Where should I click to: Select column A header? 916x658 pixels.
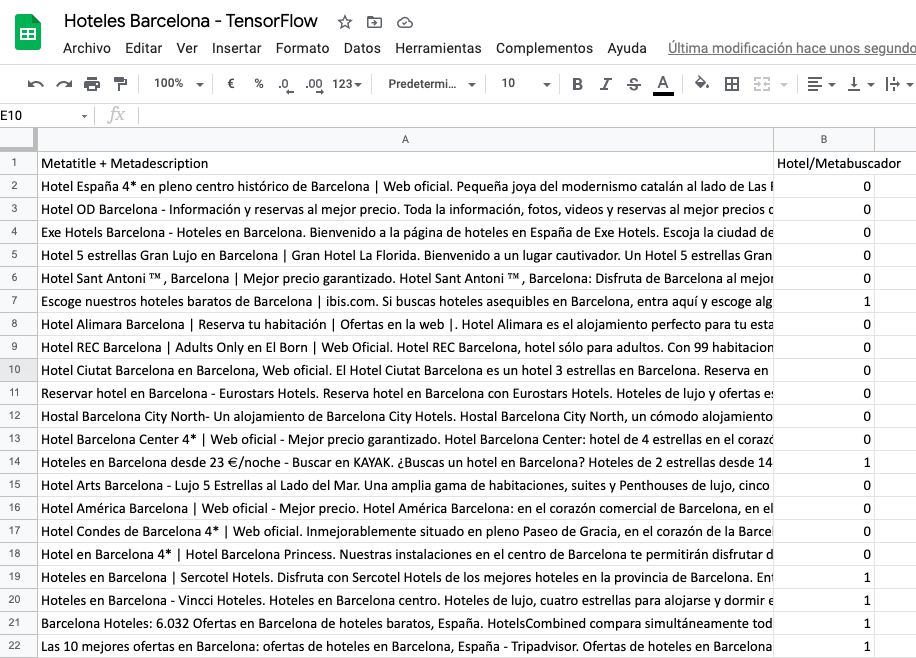pyautogui.click(x=405, y=140)
